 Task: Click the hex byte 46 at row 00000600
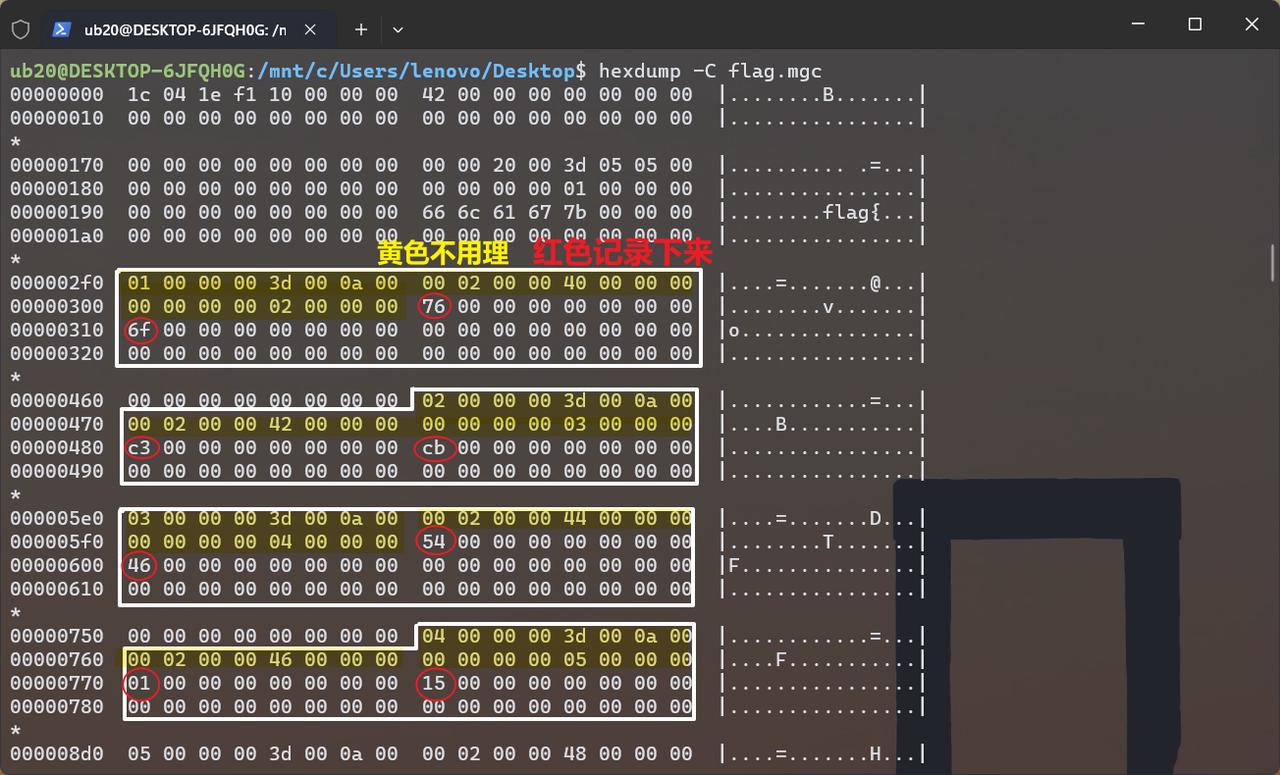point(140,565)
